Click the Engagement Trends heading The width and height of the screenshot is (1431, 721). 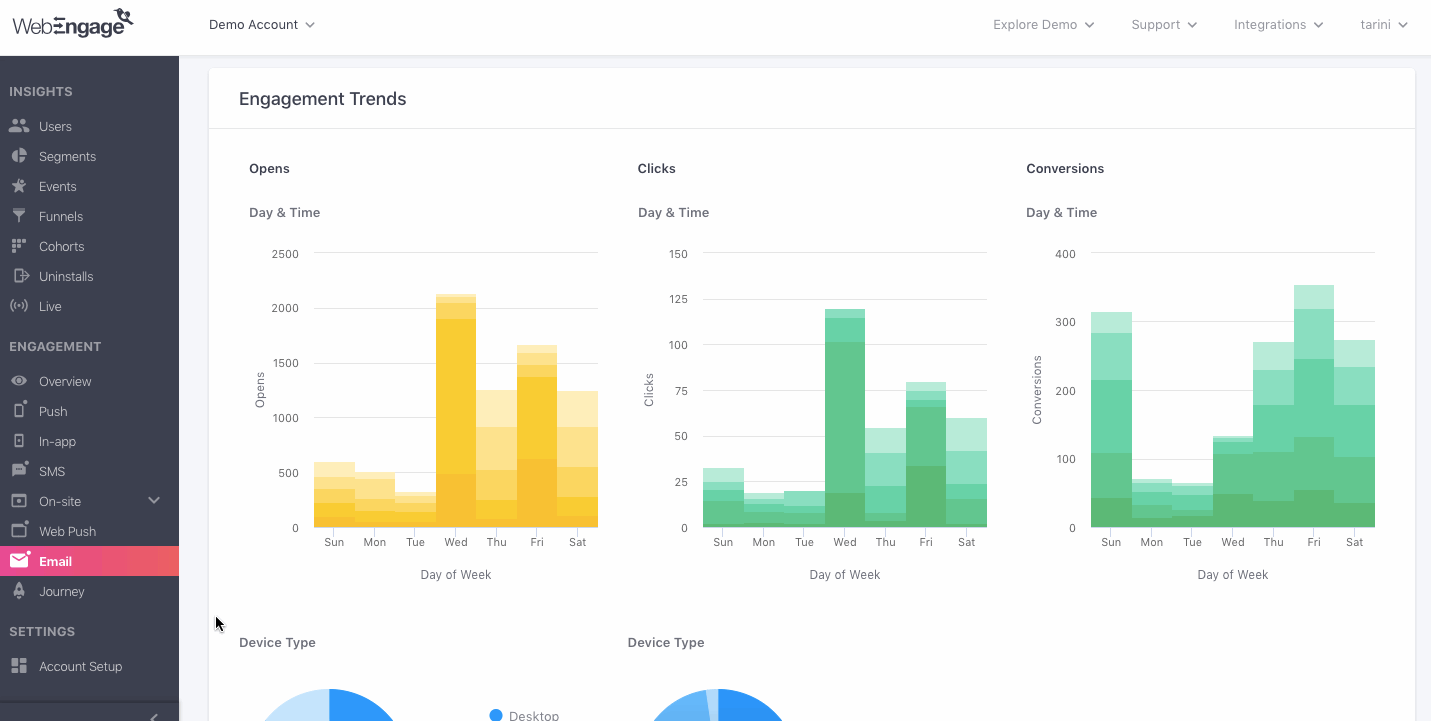point(323,99)
